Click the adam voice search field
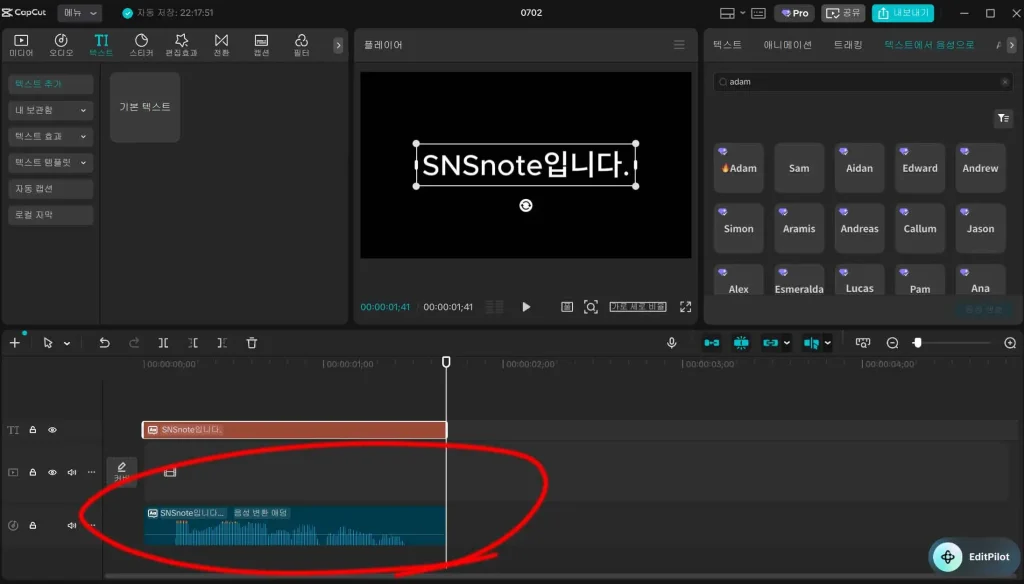Image resolution: width=1024 pixels, height=584 pixels. click(x=863, y=82)
